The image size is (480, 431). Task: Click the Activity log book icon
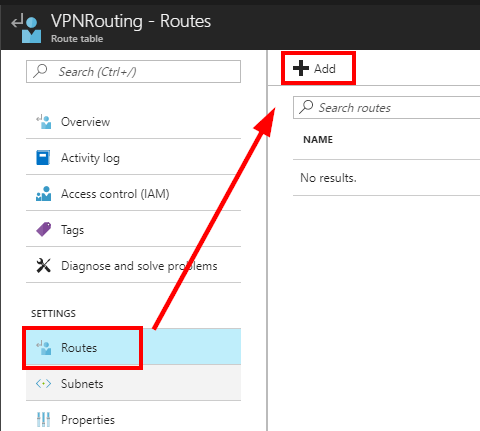[x=43, y=158]
